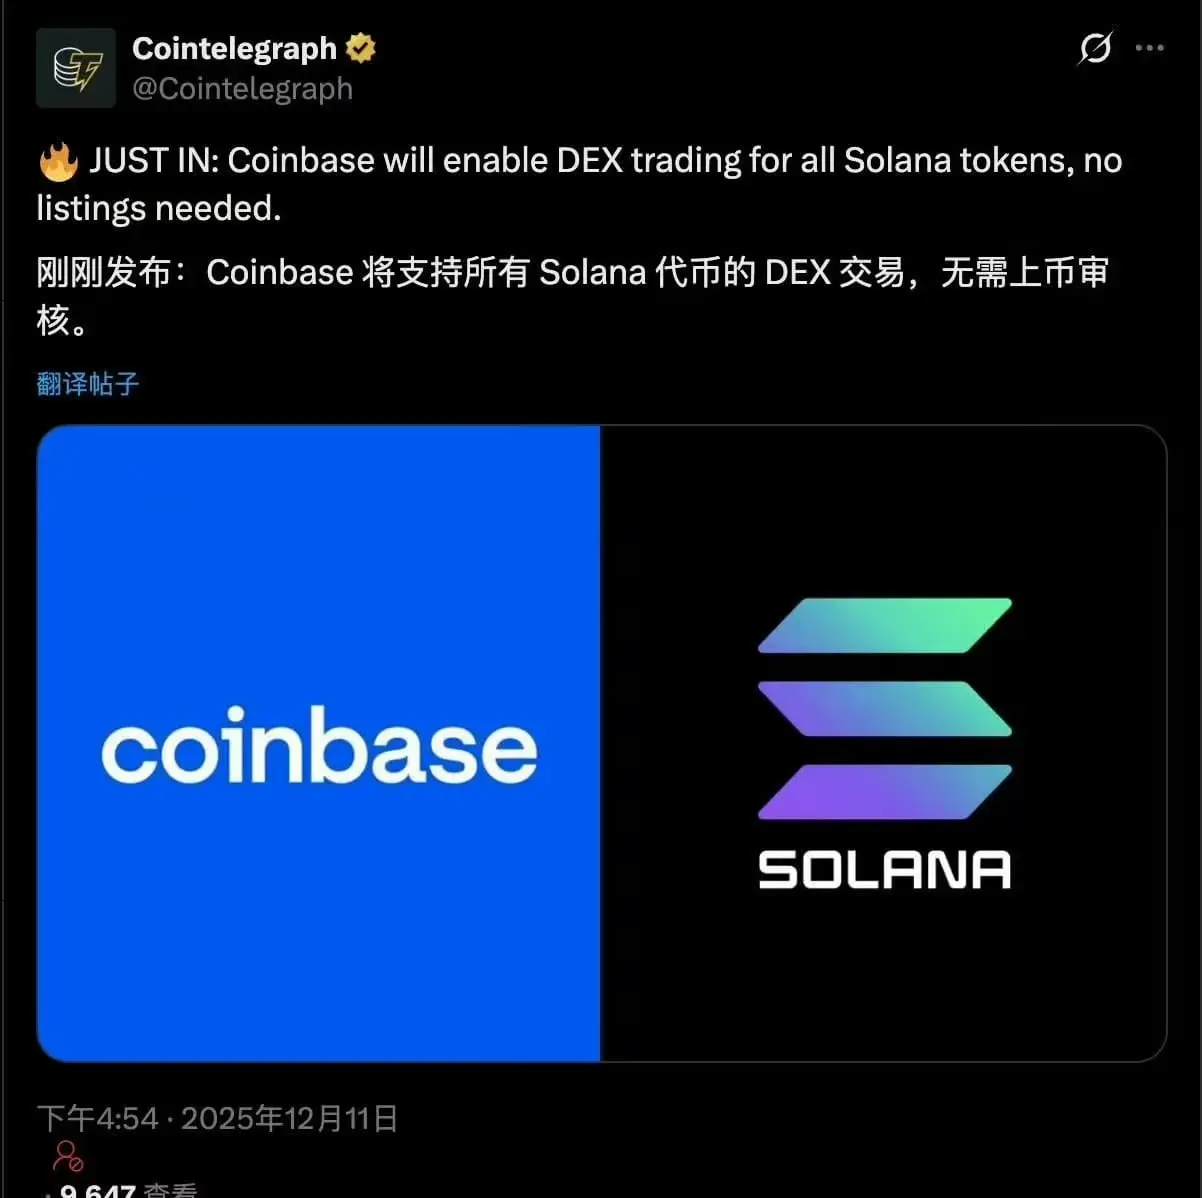Viewport: 1202px width, 1198px height.
Task: Open the Grok slashed-circle icon
Action: click(1095, 47)
